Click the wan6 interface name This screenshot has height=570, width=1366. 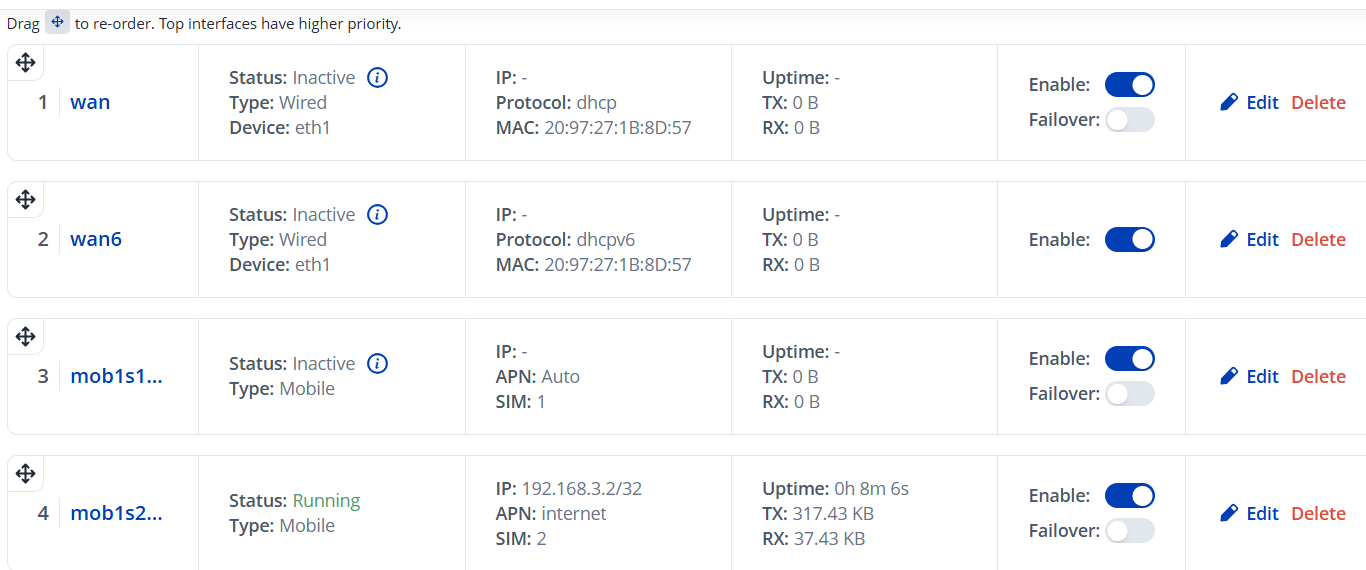(96, 239)
